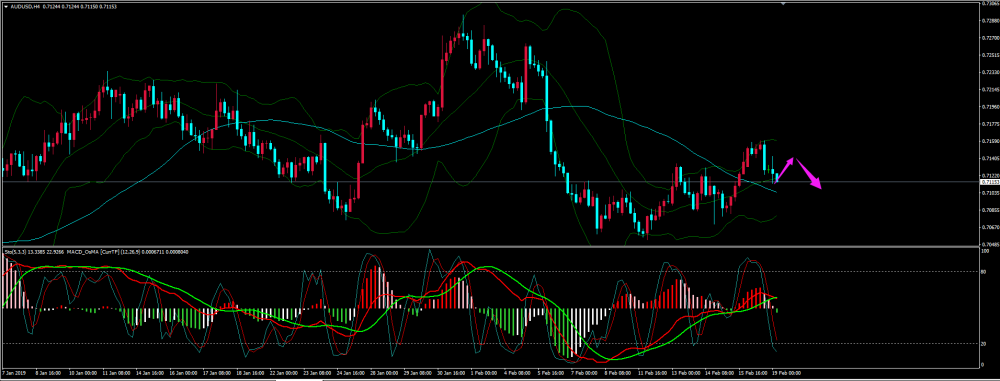Viewport: 1000px width, 381px height.
Task: Click the 7 Jan 2019 date label
Action: coord(15,373)
